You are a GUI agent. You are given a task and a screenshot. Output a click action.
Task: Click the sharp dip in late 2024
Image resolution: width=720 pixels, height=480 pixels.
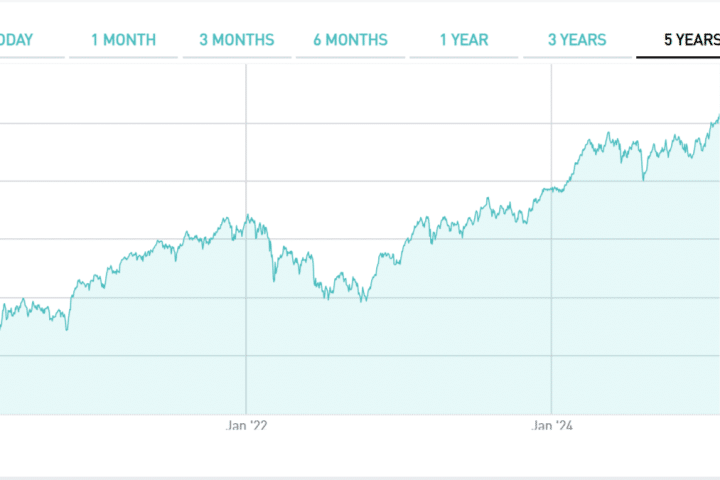pyautogui.click(x=643, y=180)
